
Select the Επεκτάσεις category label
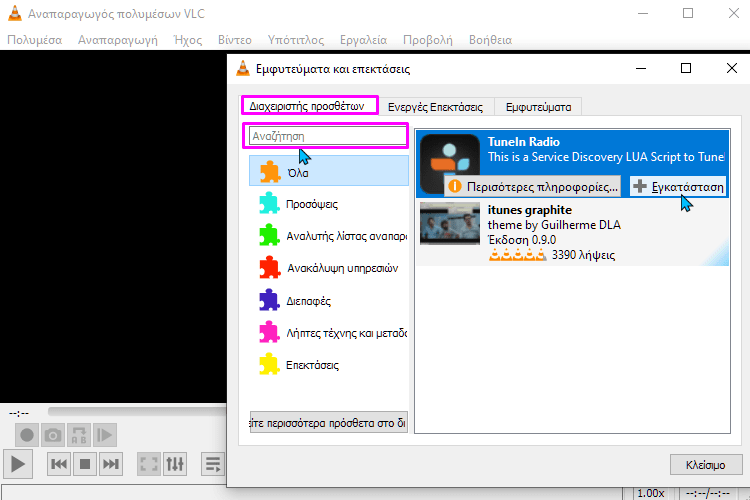pos(312,365)
